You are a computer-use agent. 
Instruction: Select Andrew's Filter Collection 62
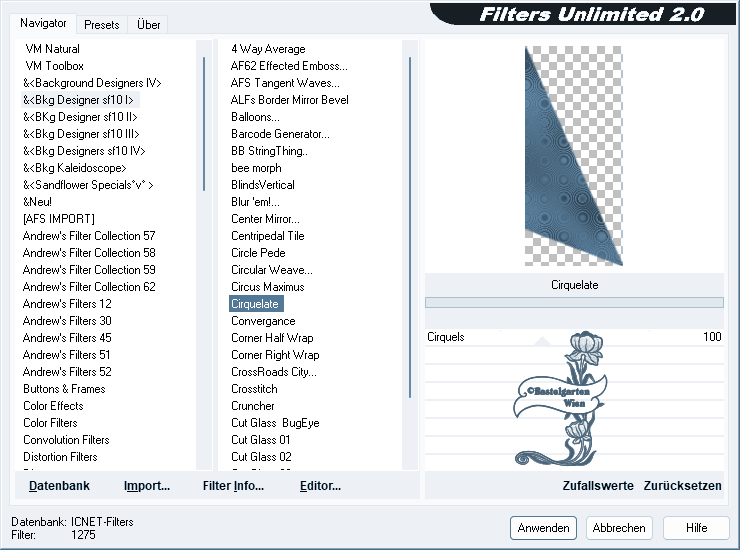89,287
